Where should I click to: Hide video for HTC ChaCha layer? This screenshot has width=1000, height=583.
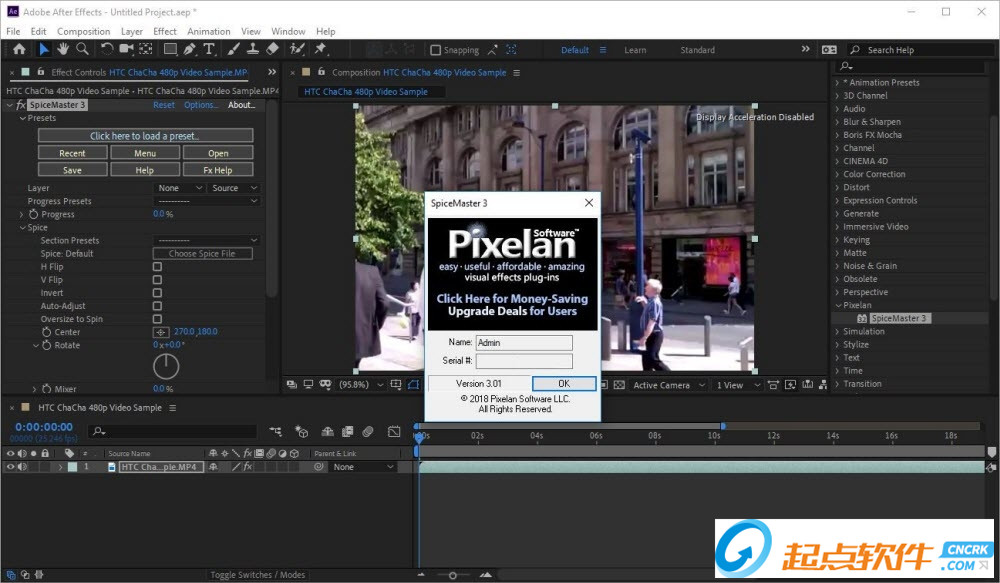(x=11, y=467)
